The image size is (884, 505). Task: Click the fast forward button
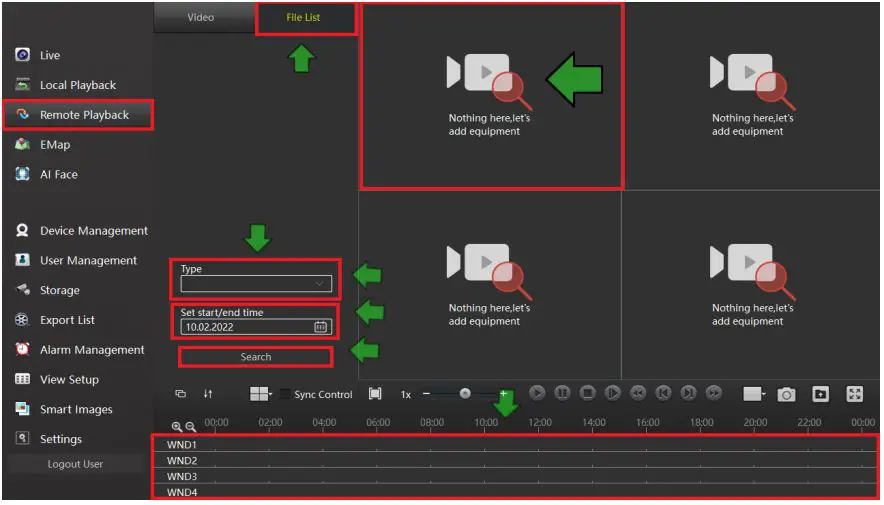pyautogui.click(x=714, y=393)
